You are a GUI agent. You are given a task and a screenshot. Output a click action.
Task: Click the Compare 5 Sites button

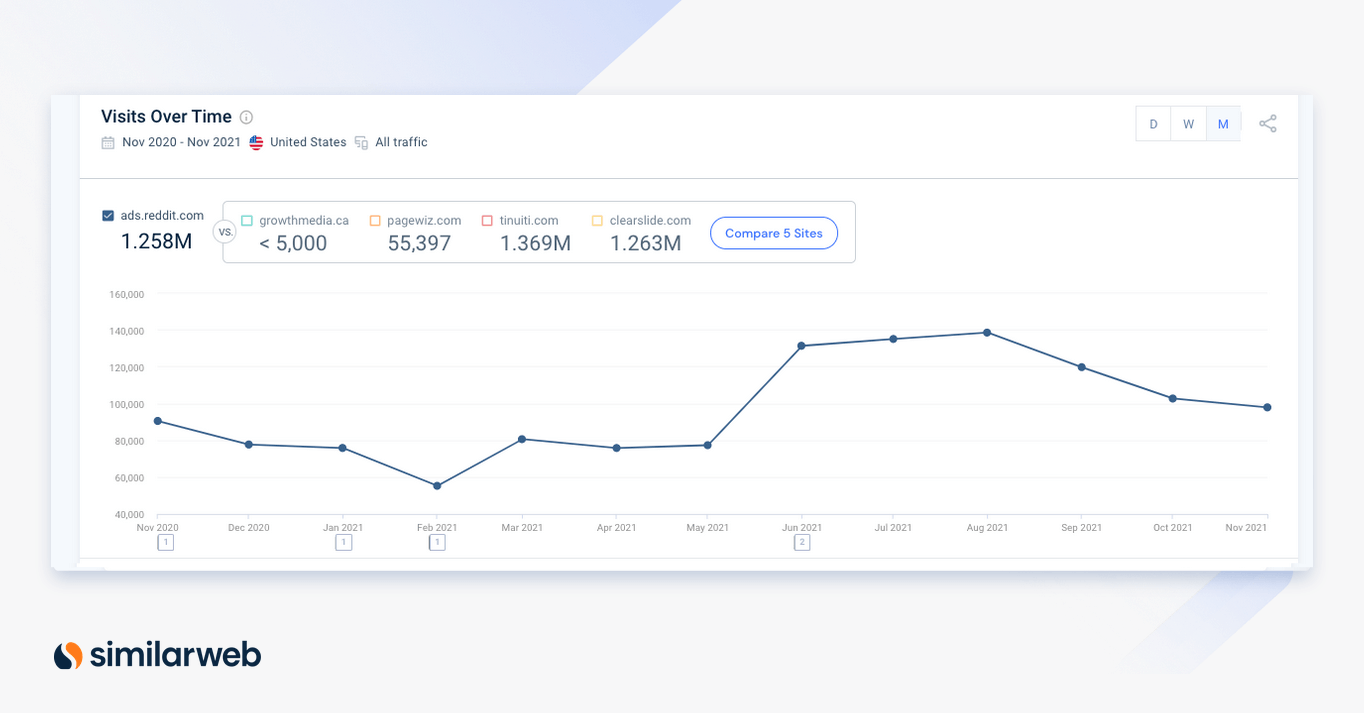tap(774, 233)
